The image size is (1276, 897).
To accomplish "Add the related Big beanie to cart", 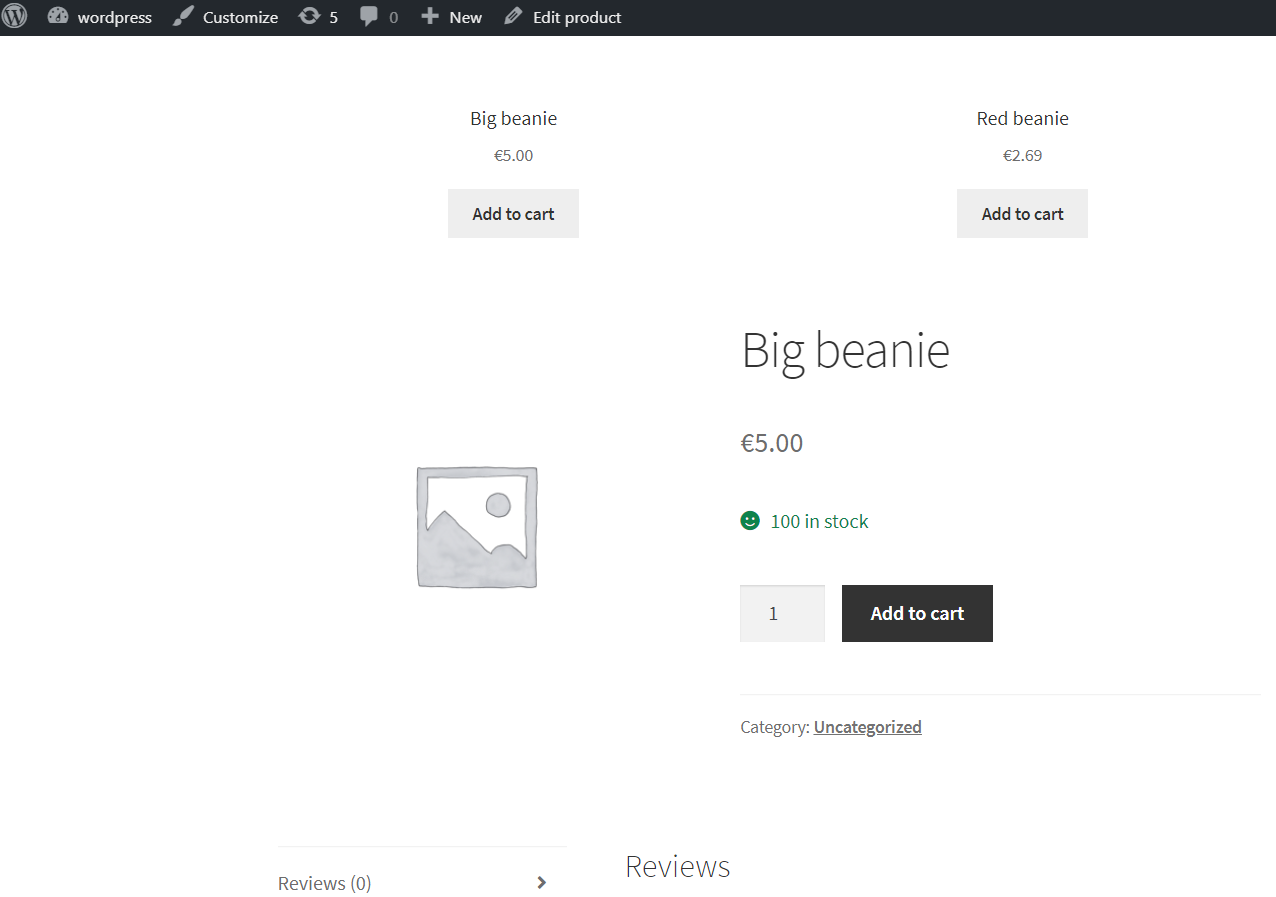I will [x=513, y=213].
